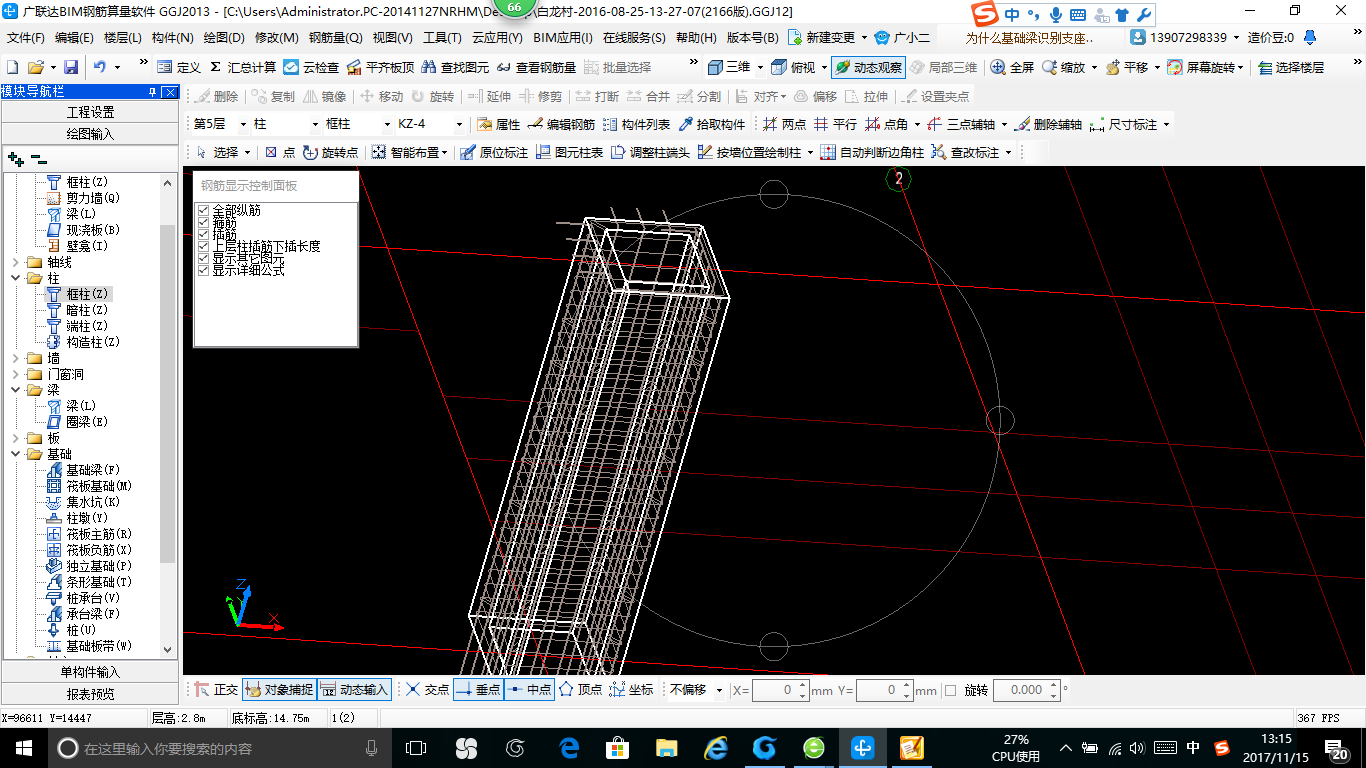Toggle 动态观察 dynamic observe mode

coord(868,67)
